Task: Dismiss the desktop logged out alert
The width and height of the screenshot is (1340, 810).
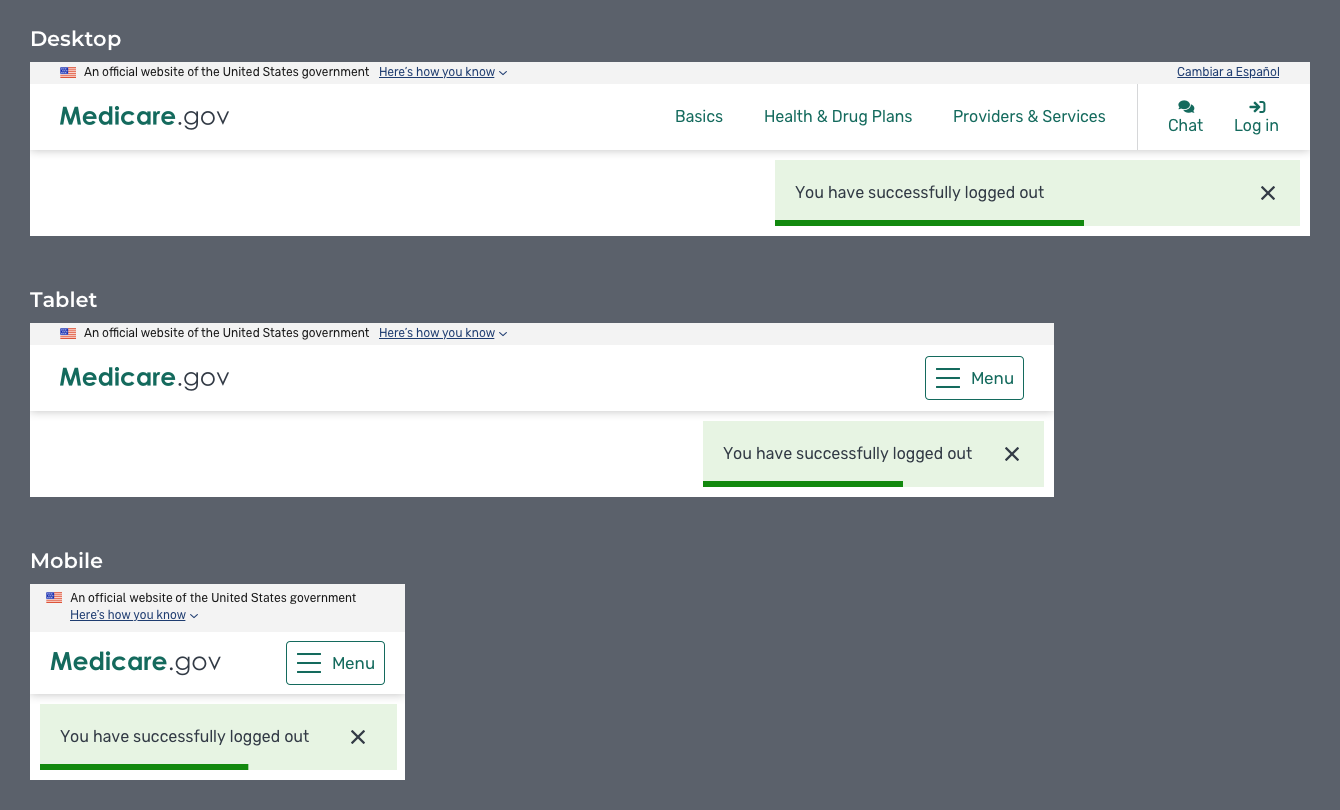Action: coord(1267,193)
